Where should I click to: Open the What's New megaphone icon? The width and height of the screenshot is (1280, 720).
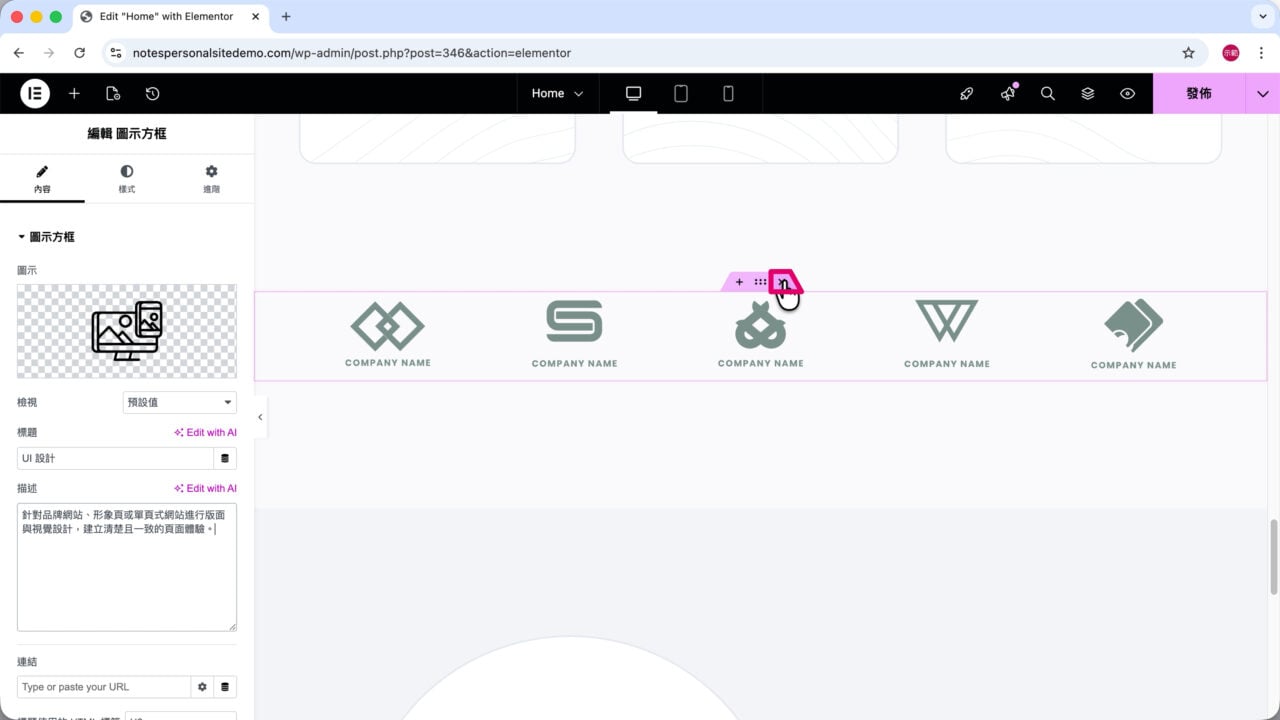[1008, 93]
